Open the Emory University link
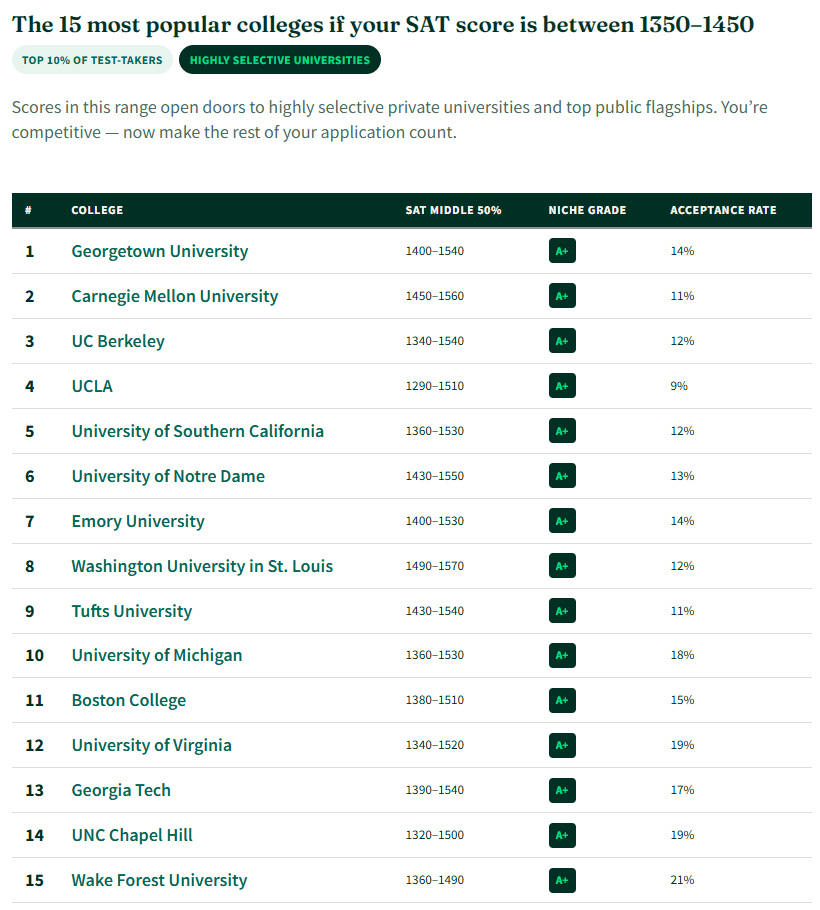 pos(138,521)
